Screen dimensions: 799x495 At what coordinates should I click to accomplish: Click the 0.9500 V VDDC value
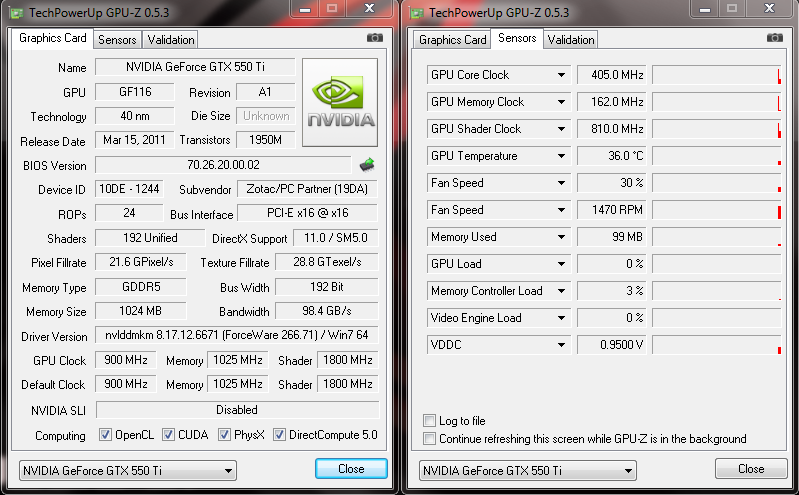coord(611,345)
